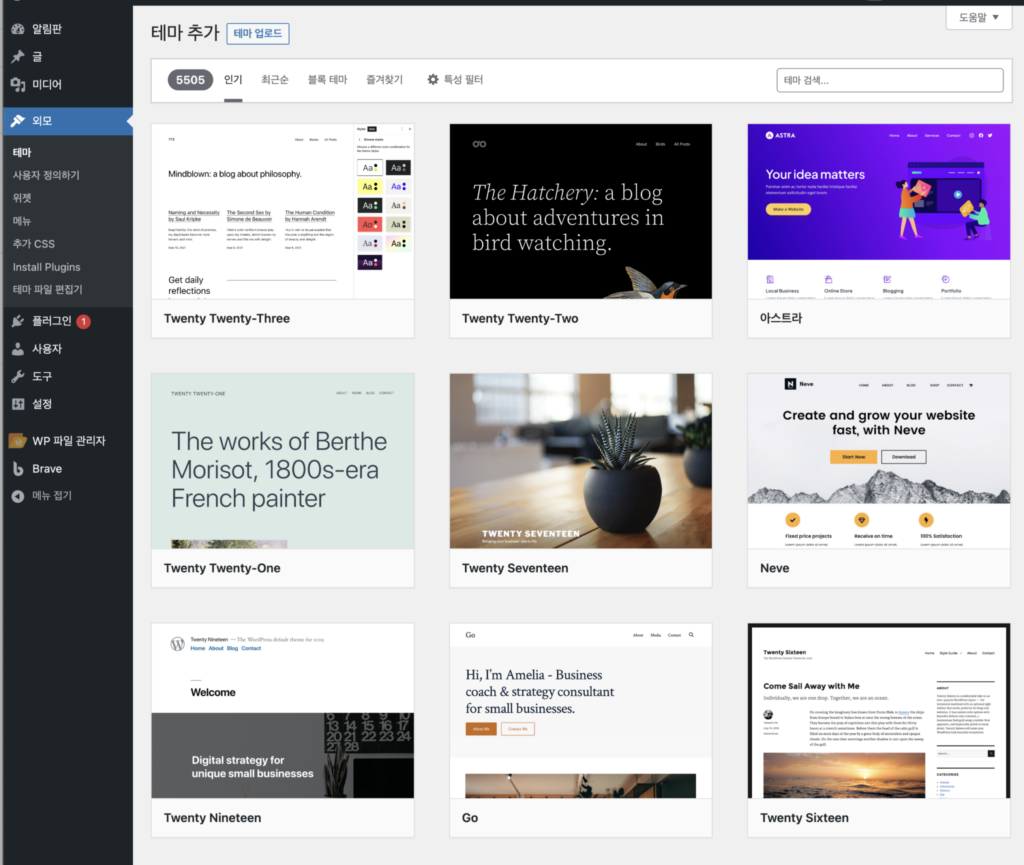The height and width of the screenshot is (865, 1024).
Task: Click the paintbrush icon for 외모
Action: (18, 121)
